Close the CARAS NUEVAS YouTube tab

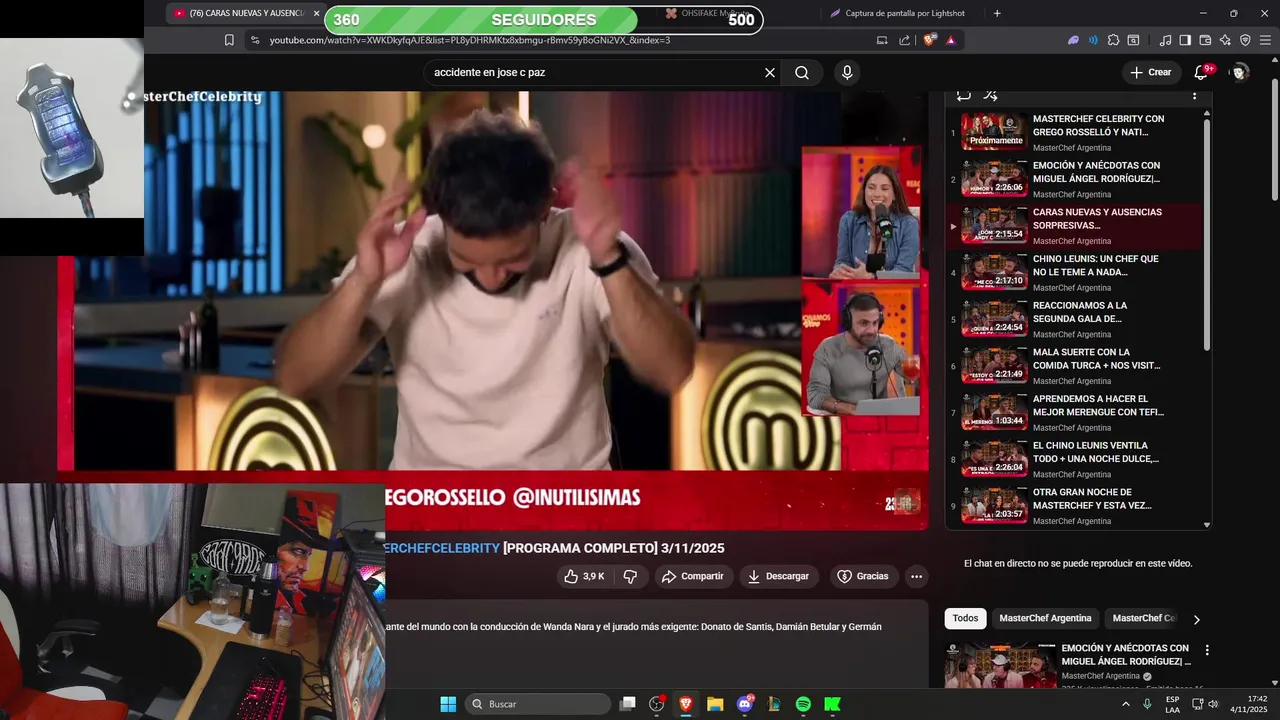pos(317,13)
